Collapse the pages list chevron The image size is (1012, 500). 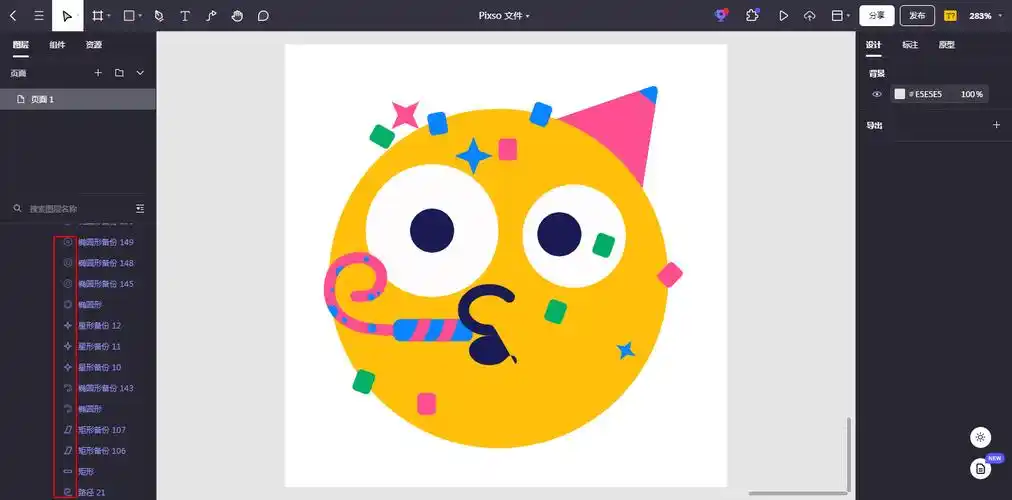coord(140,73)
